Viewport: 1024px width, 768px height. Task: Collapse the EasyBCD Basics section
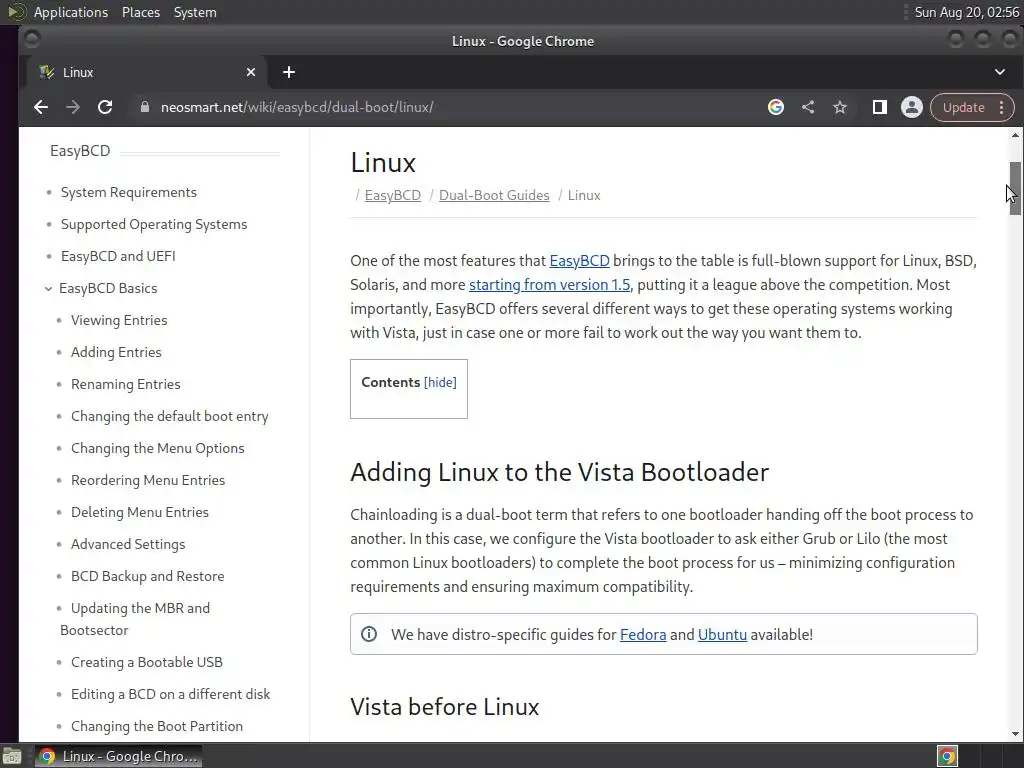pos(48,288)
